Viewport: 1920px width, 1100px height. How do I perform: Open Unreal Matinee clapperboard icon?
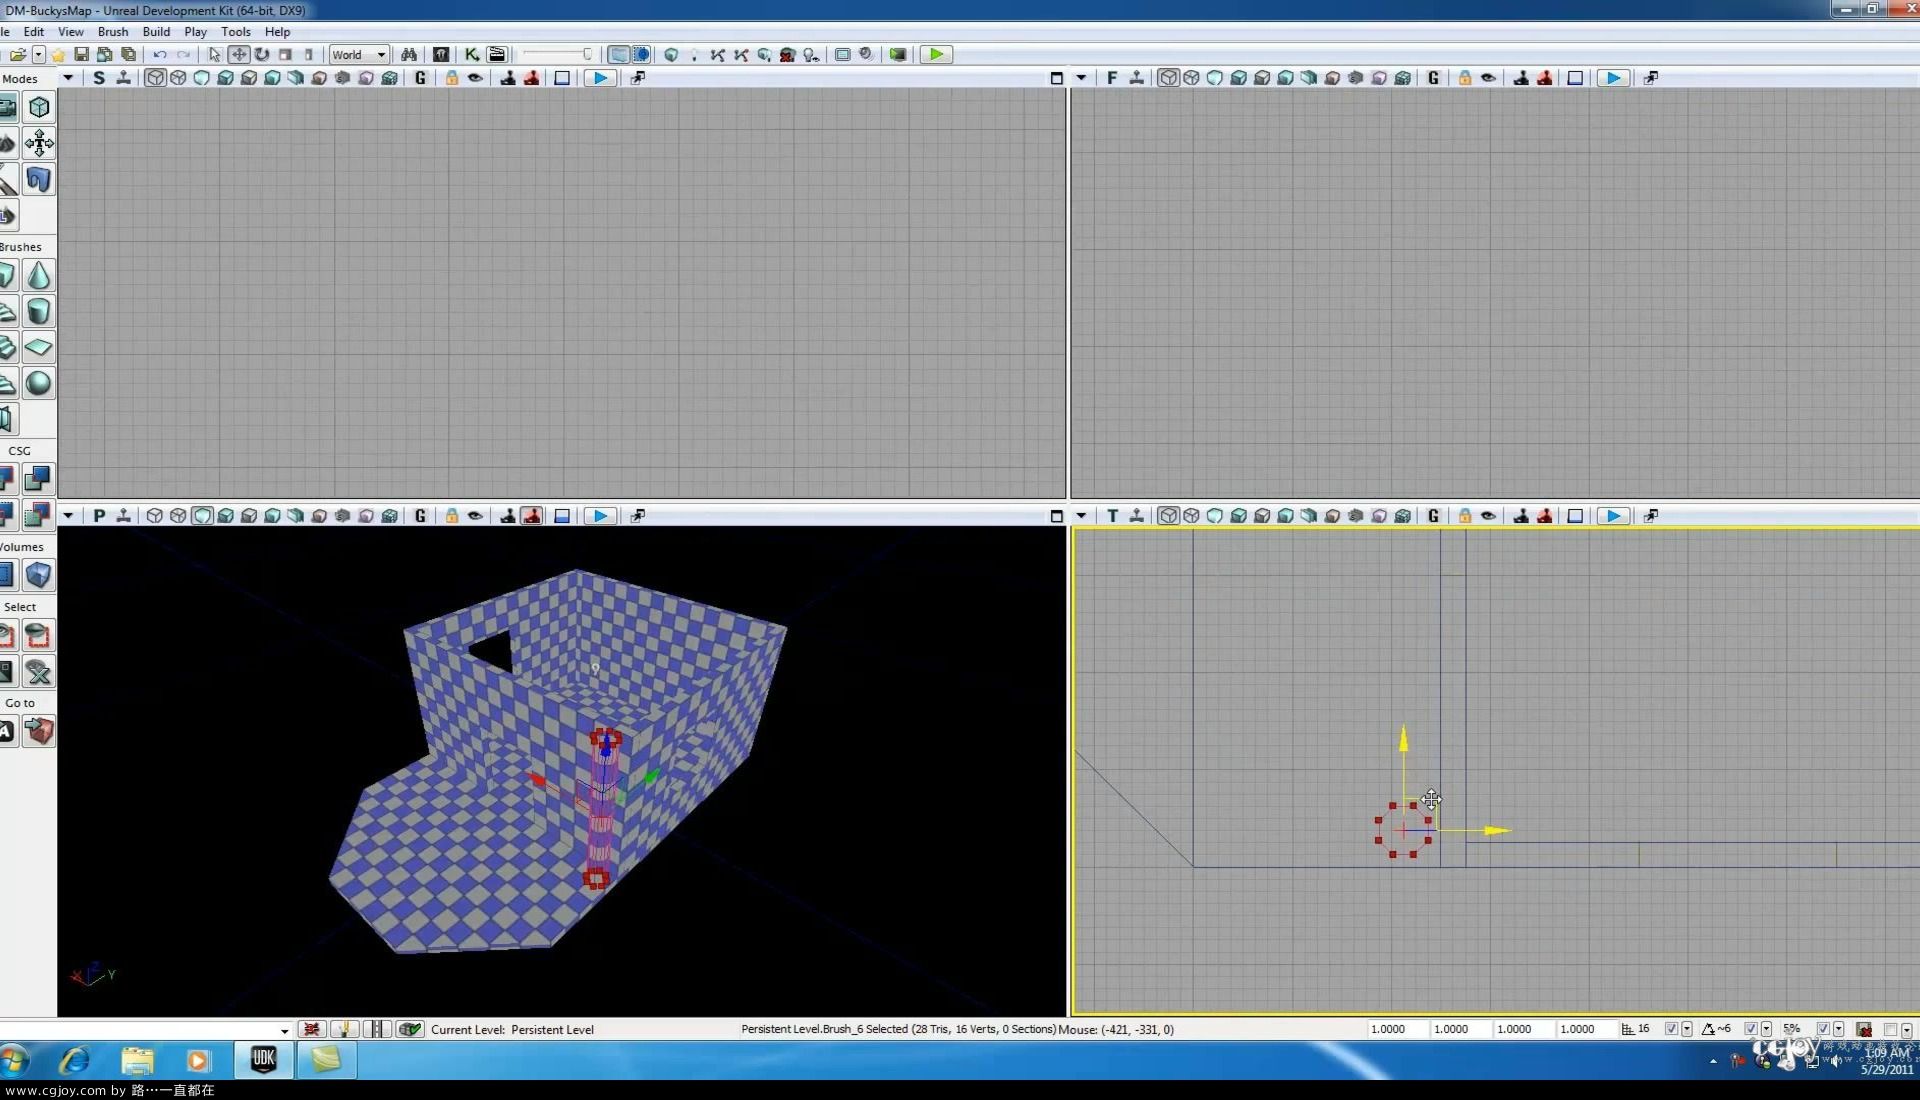497,55
